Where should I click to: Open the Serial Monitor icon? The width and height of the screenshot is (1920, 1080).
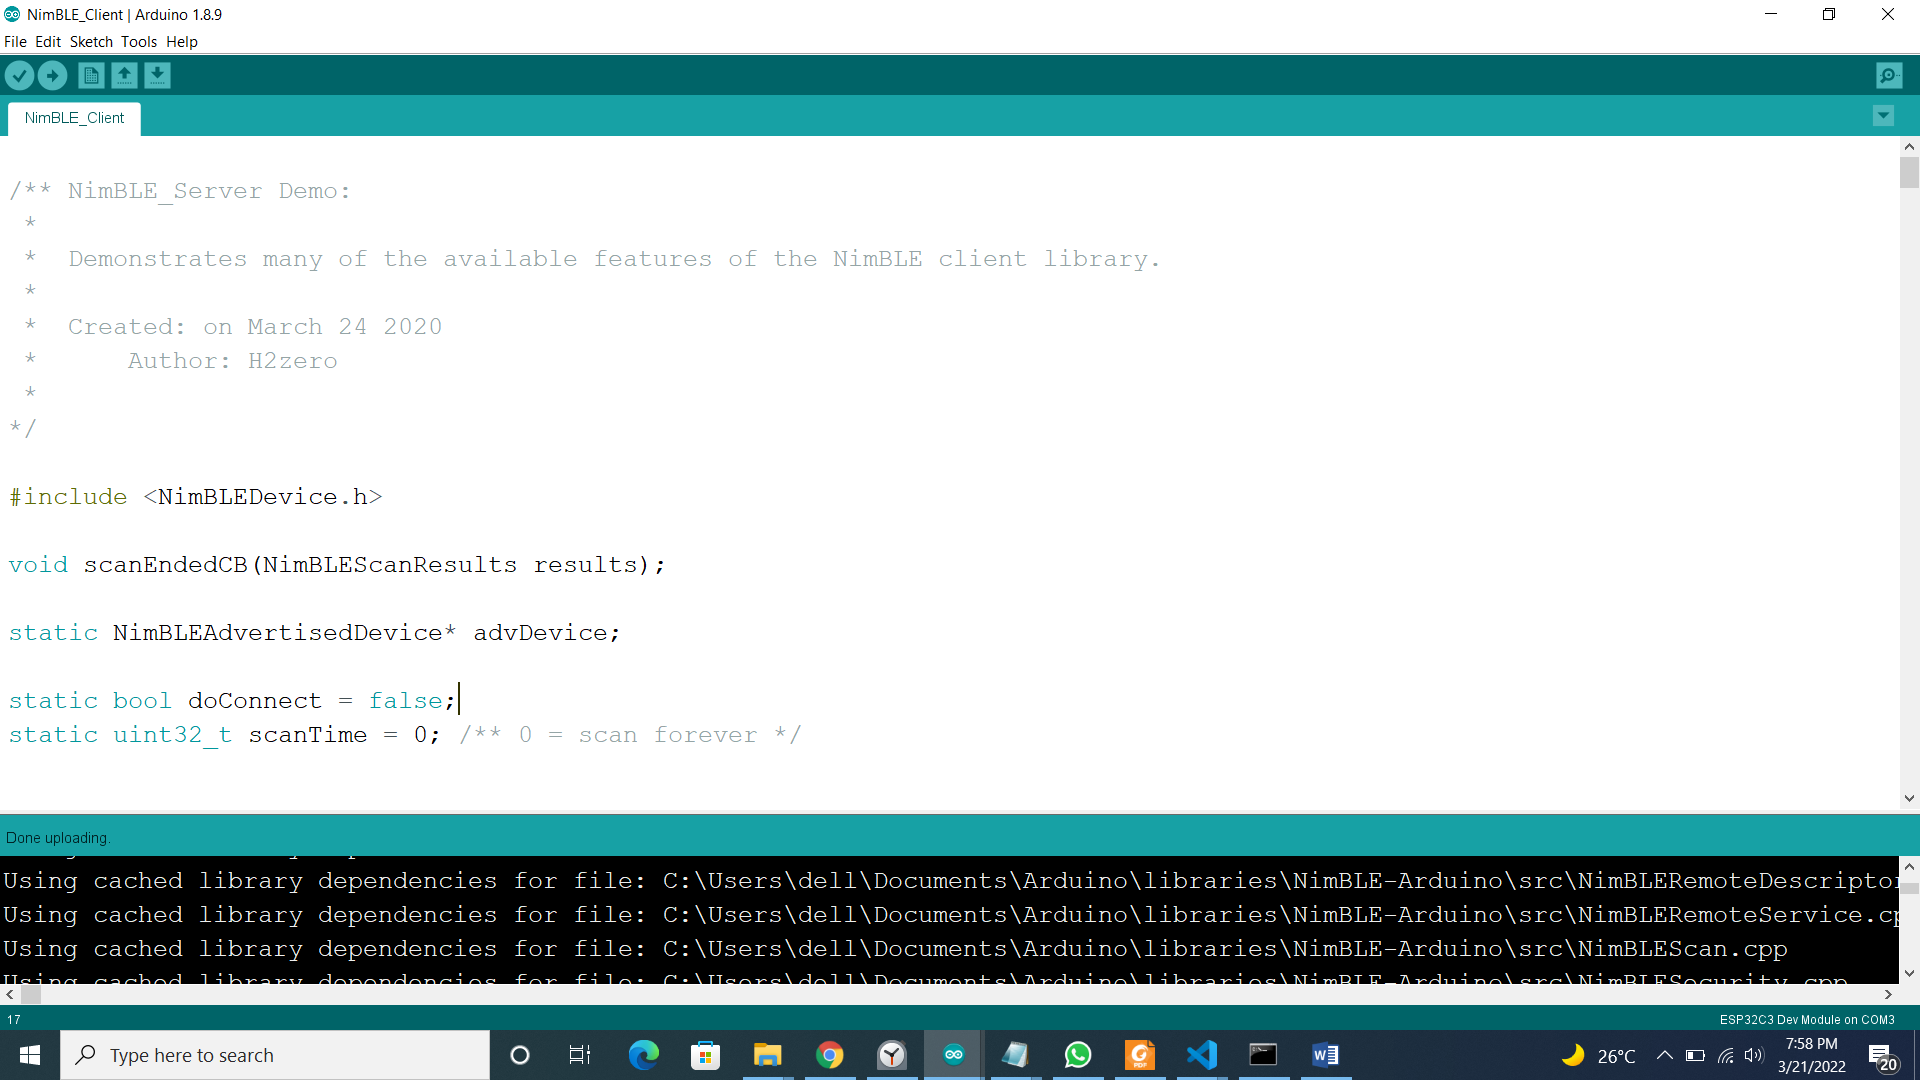[1889, 75]
